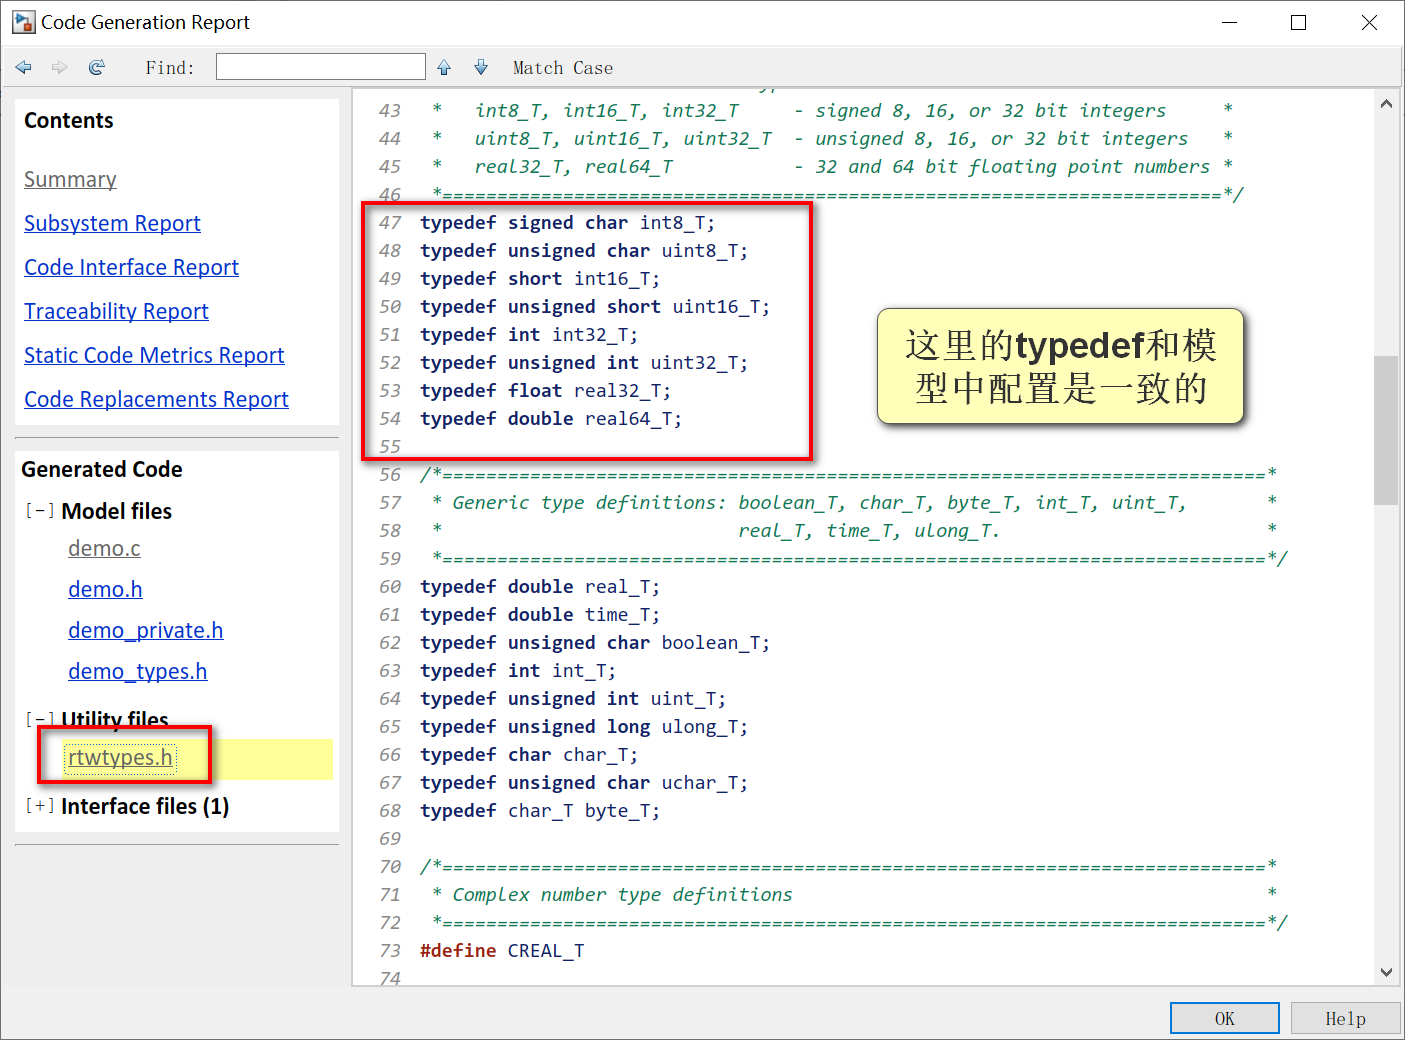Click line 68 typedef char_T byte_T
The height and width of the screenshot is (1040, 1405).
pos(540,811)
